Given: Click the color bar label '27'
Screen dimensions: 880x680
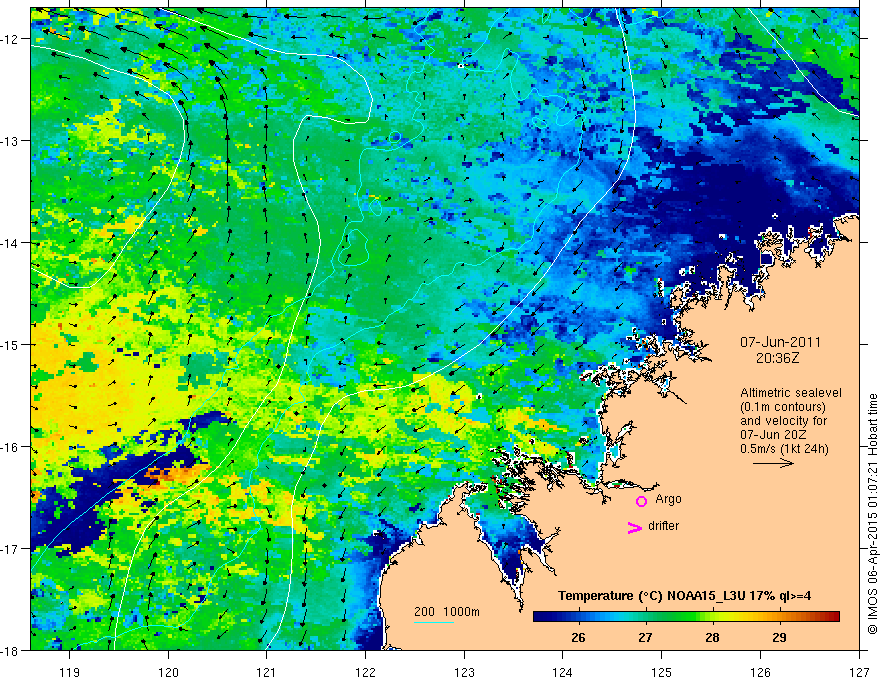Looking at the screenshot, I should [645, 637].
